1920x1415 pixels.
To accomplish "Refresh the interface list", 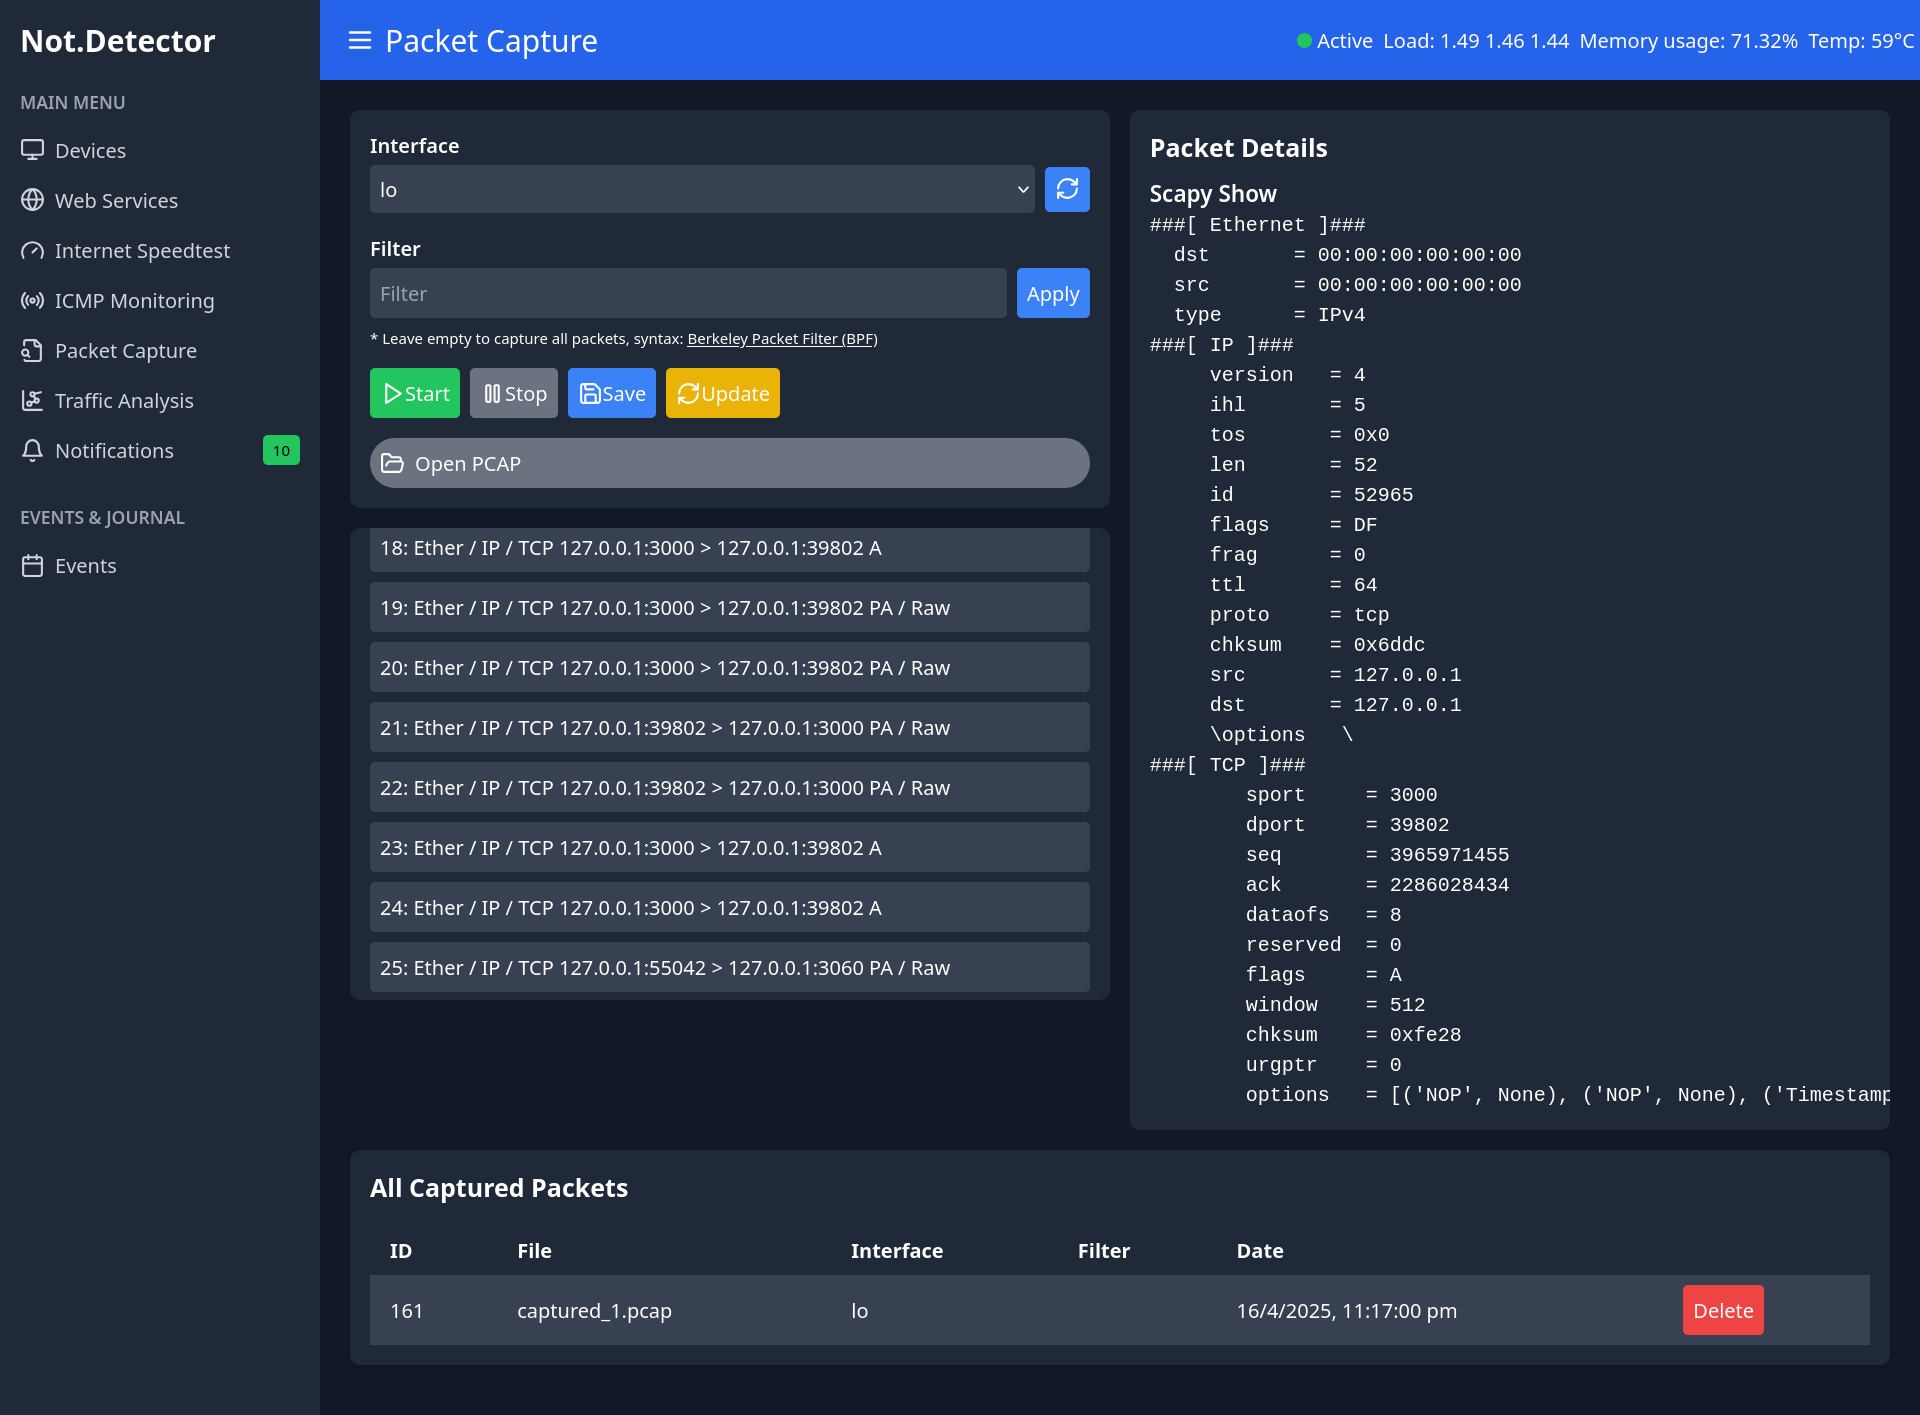I will (x=1067, y=189).
